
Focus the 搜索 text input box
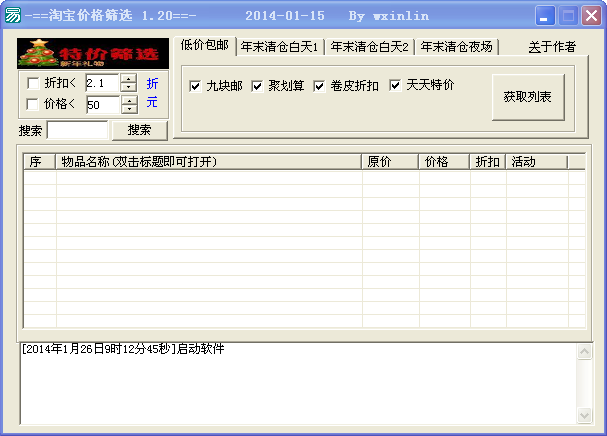[x=77, y=130]
